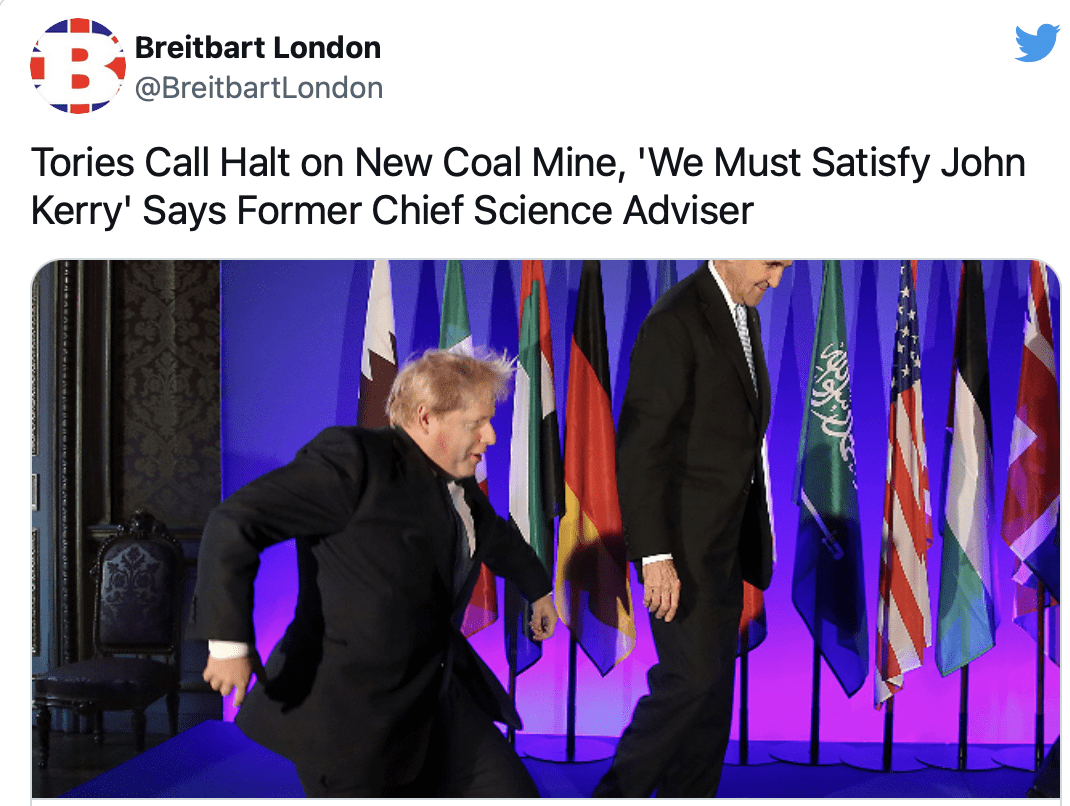Click the green Saudi Arabian flag
Image resolution: width=1070 pixels, height=806 pixels.
pos(830,471)
